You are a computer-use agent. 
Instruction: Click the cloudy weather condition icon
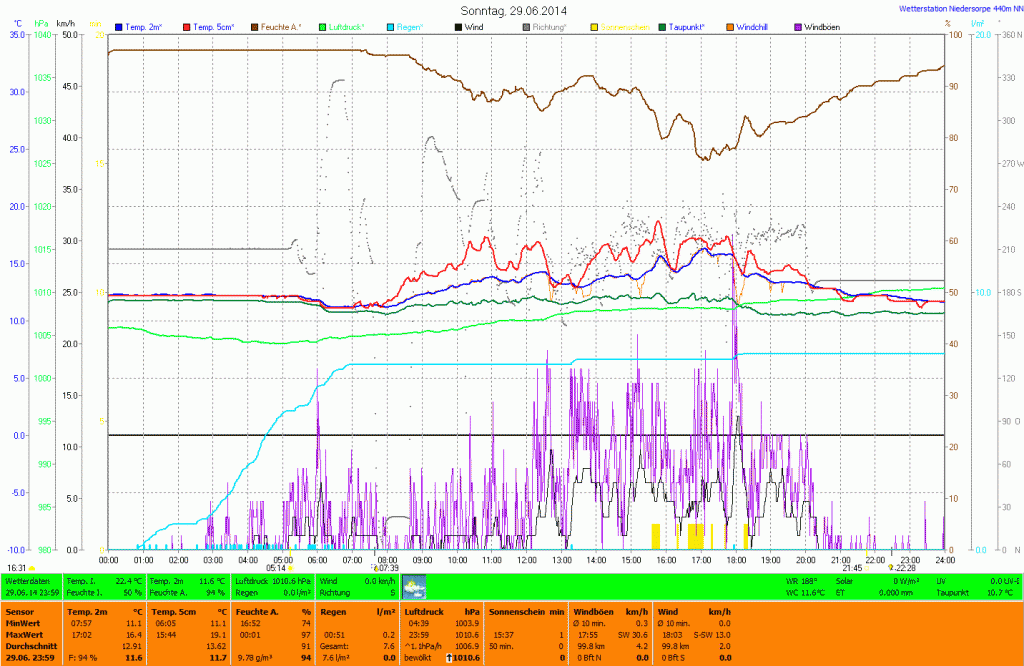(x=413, y=587)
